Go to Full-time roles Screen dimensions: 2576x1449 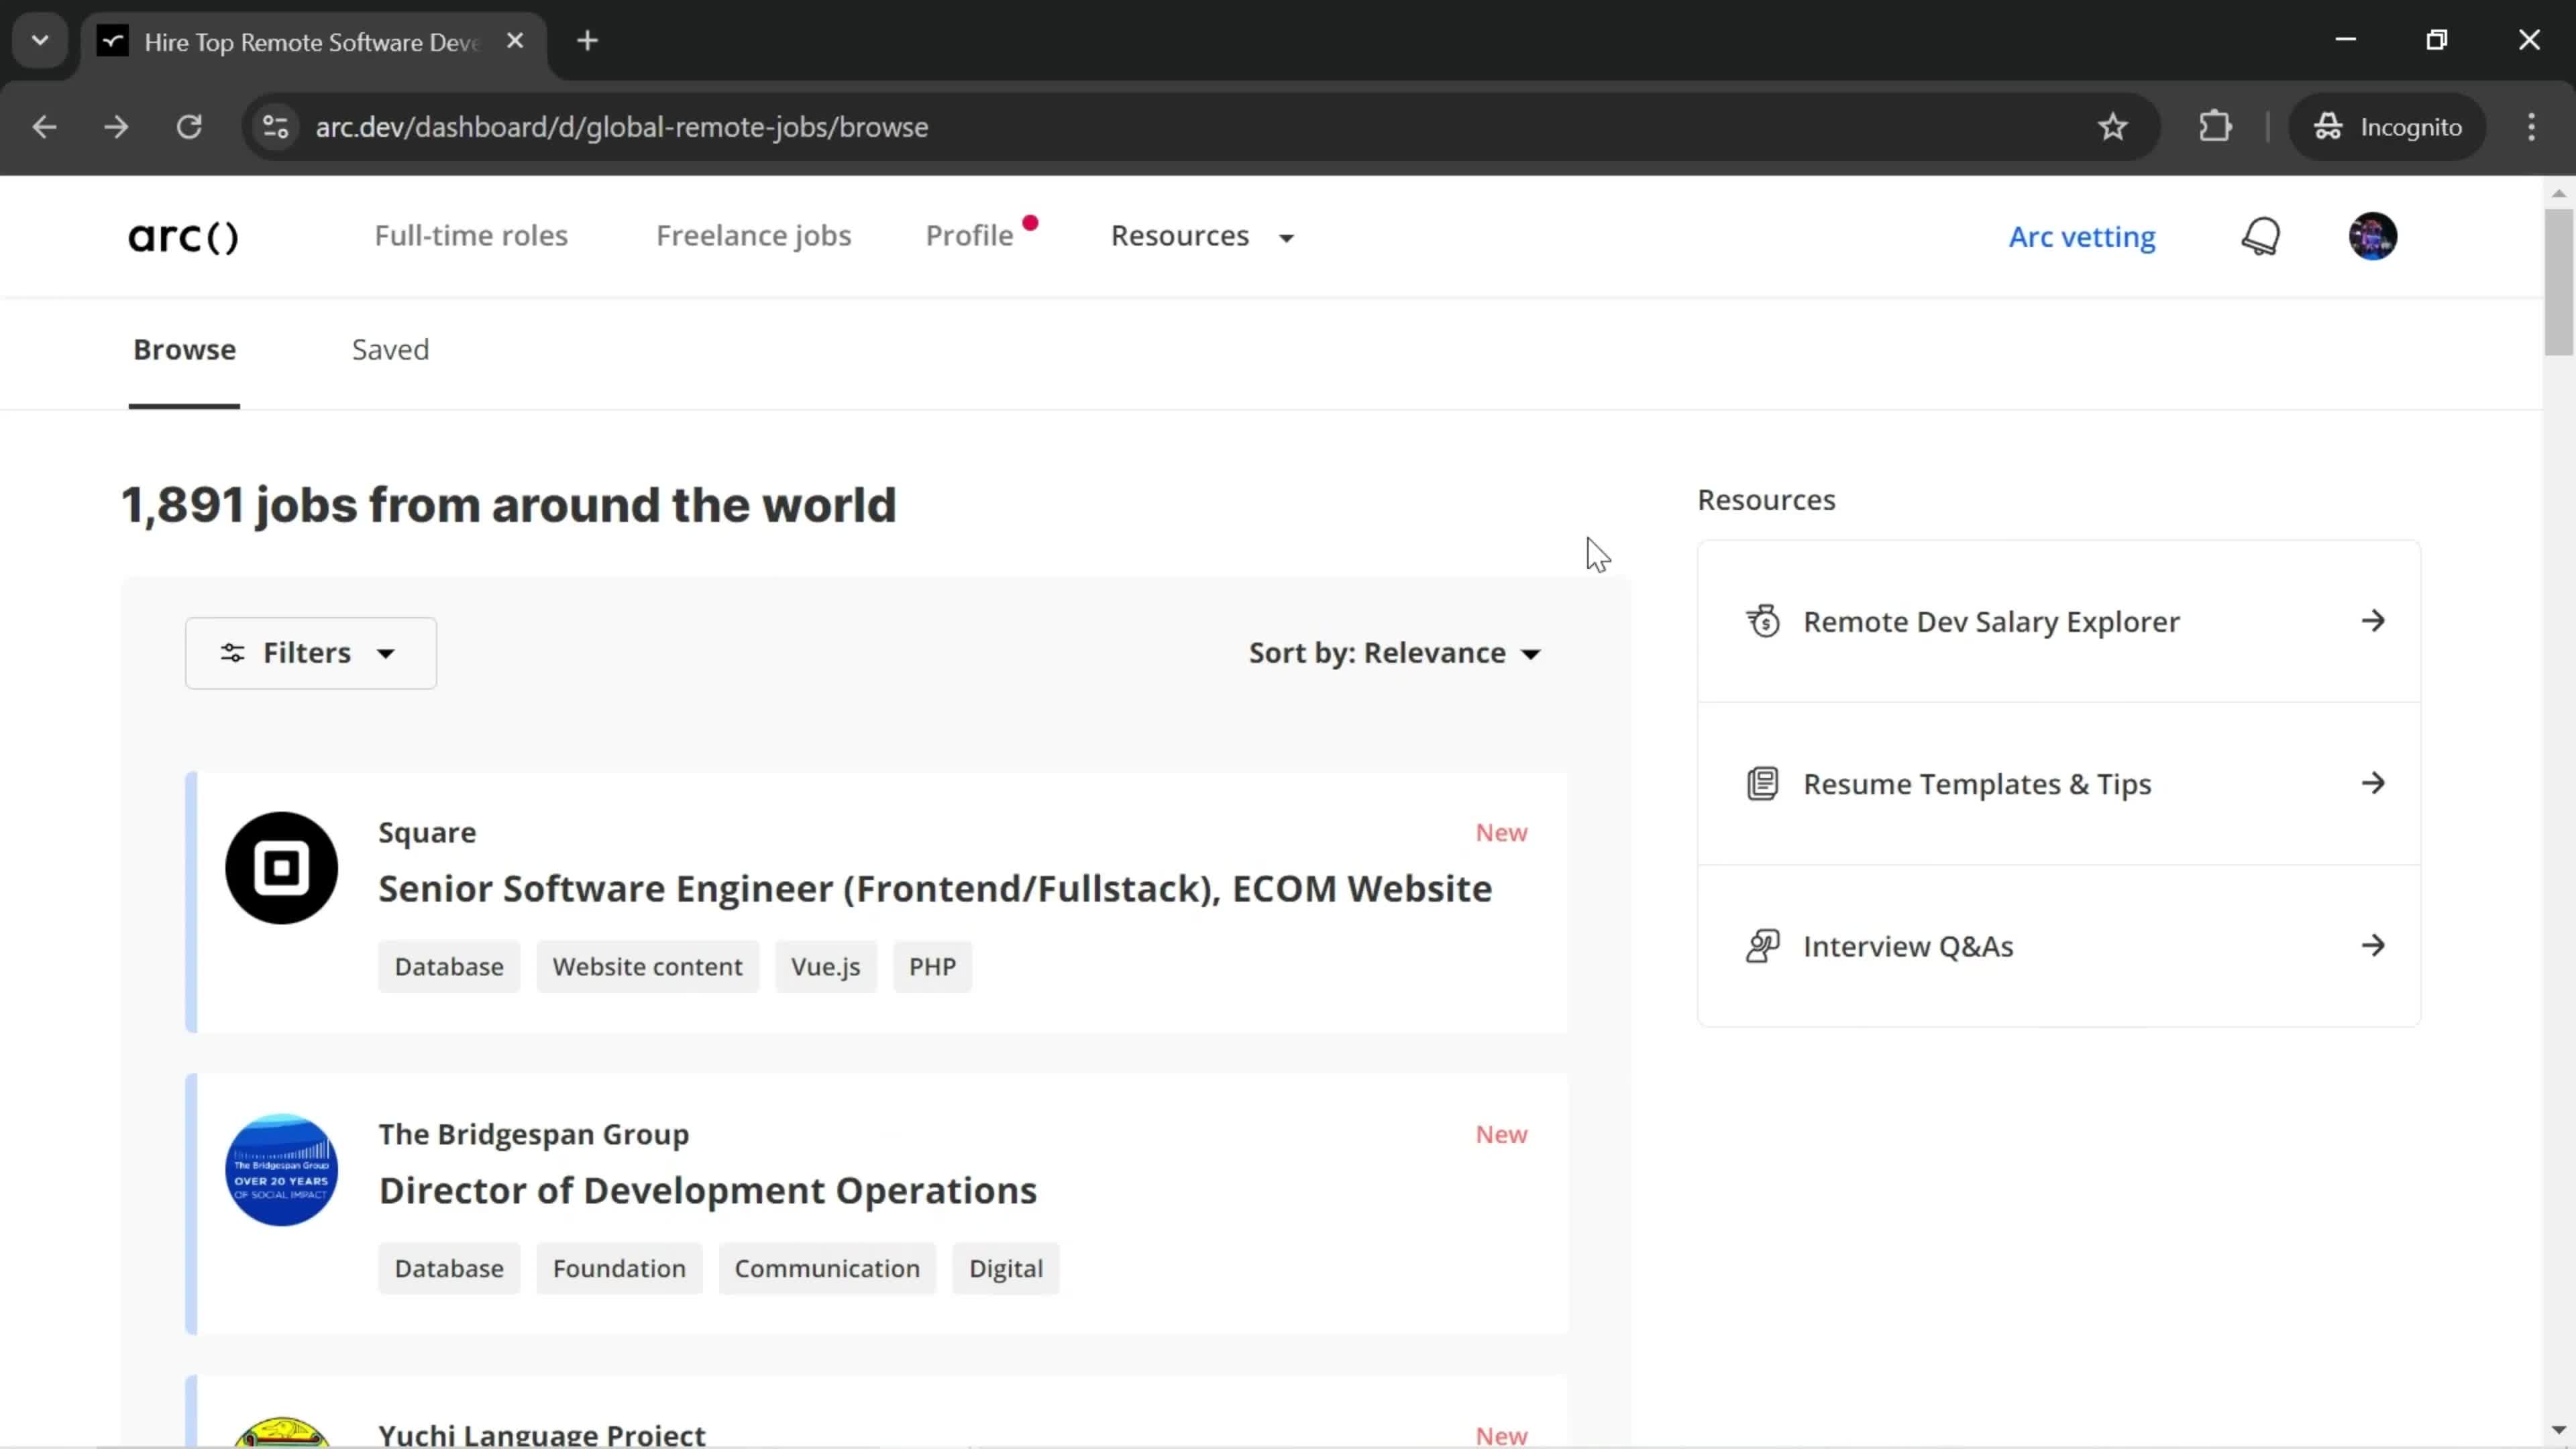[471, 236]
